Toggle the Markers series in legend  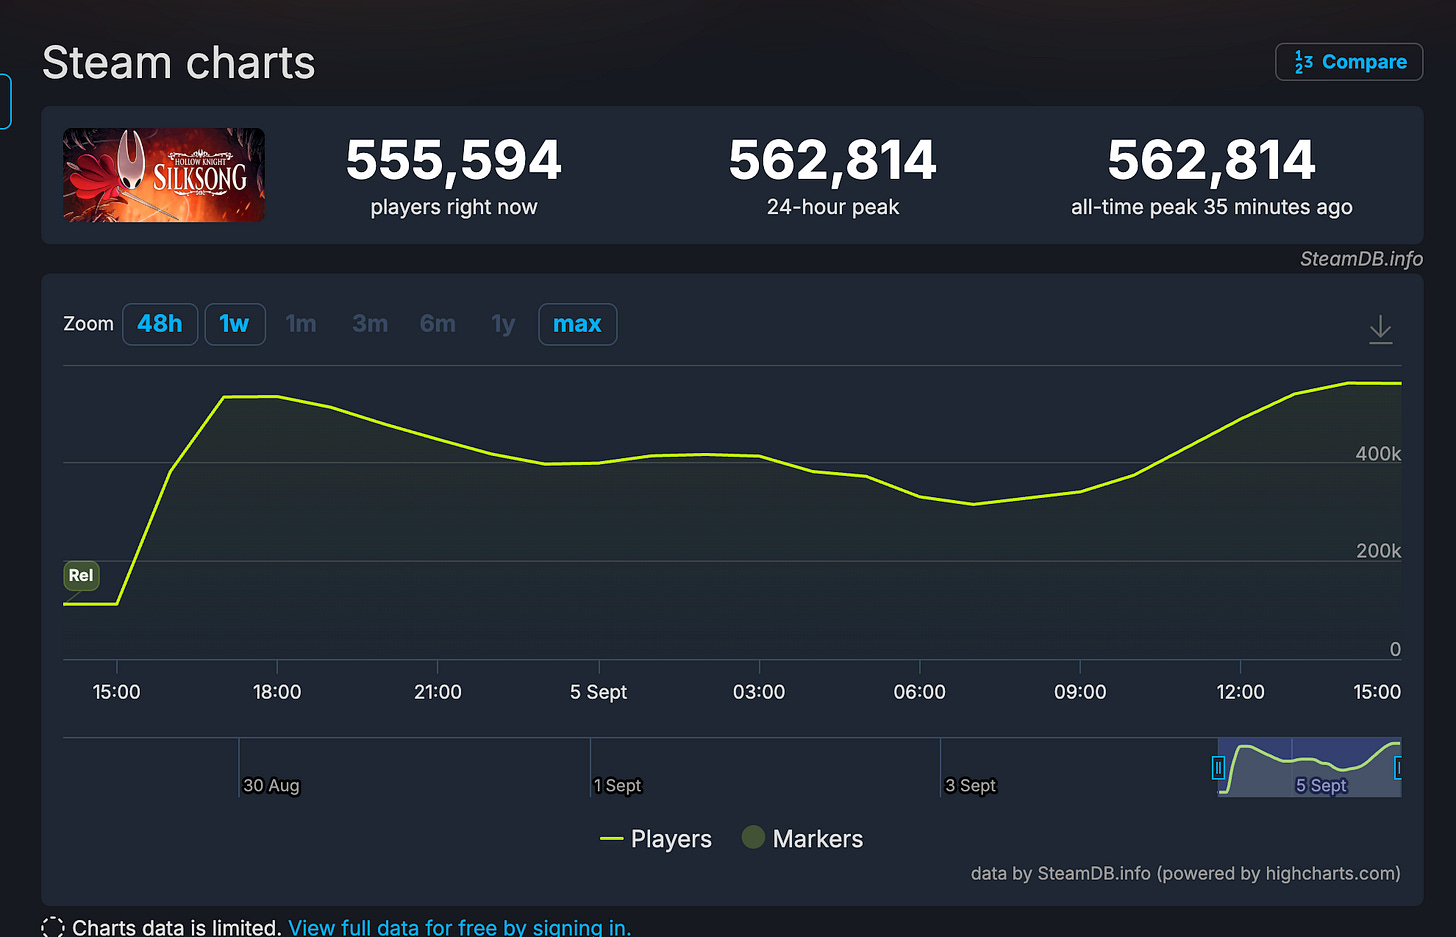pyautogui.click(x=803, y=839)
